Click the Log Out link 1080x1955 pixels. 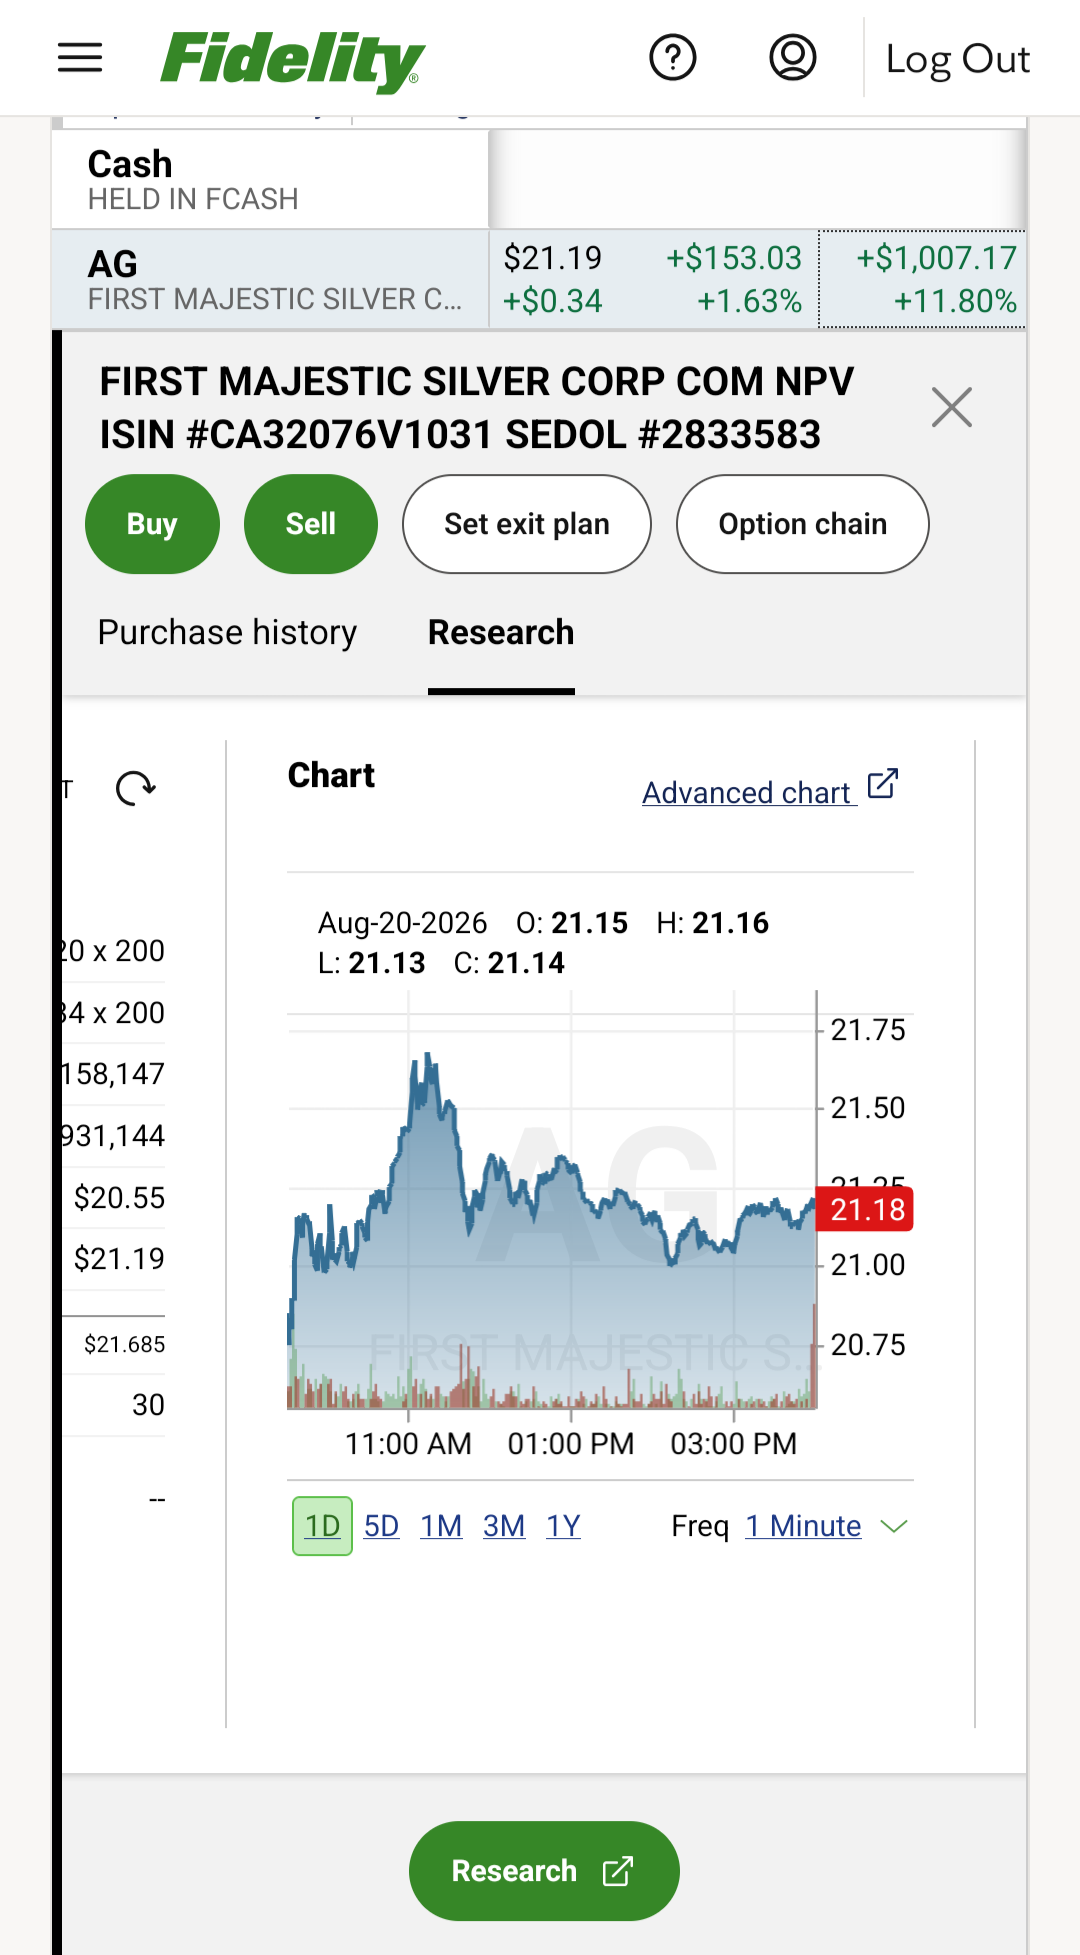tap(957, 59)
